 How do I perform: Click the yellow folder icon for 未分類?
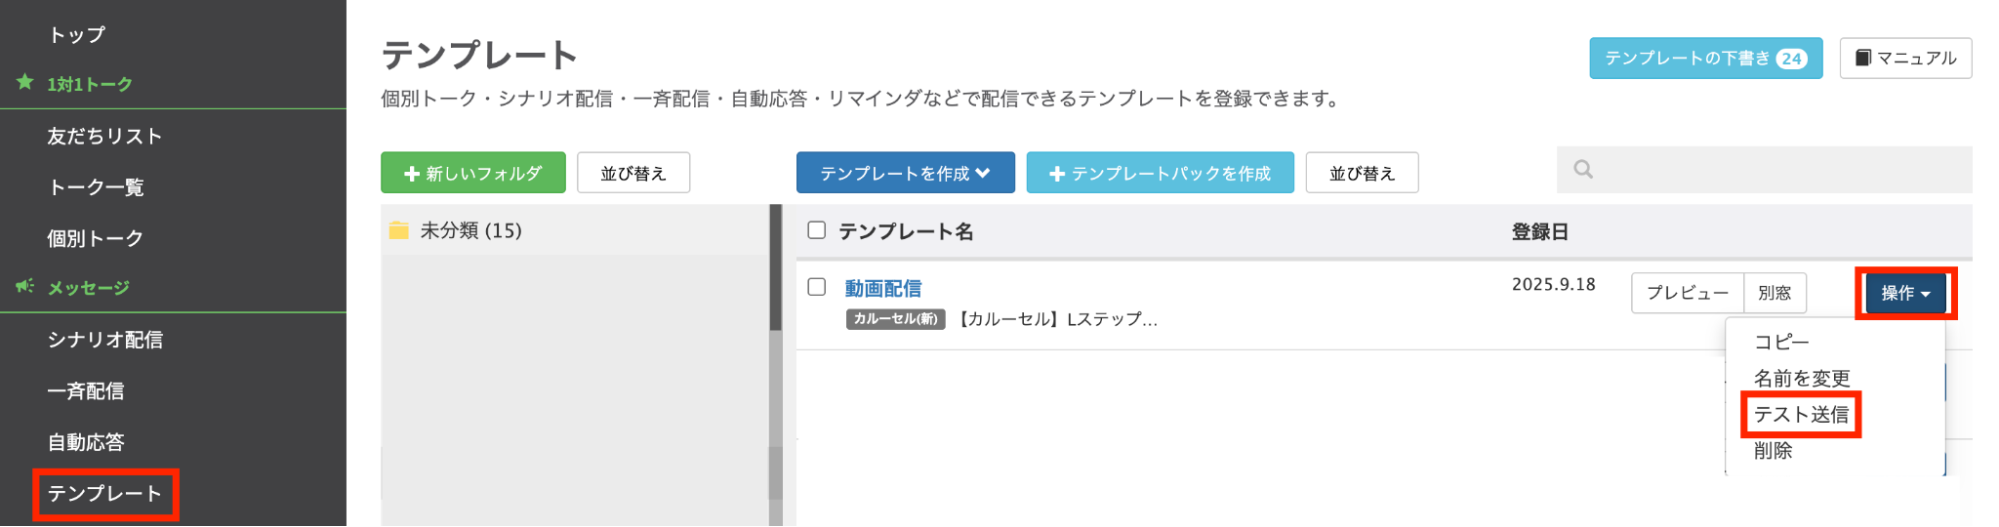(x=399, y=231)
